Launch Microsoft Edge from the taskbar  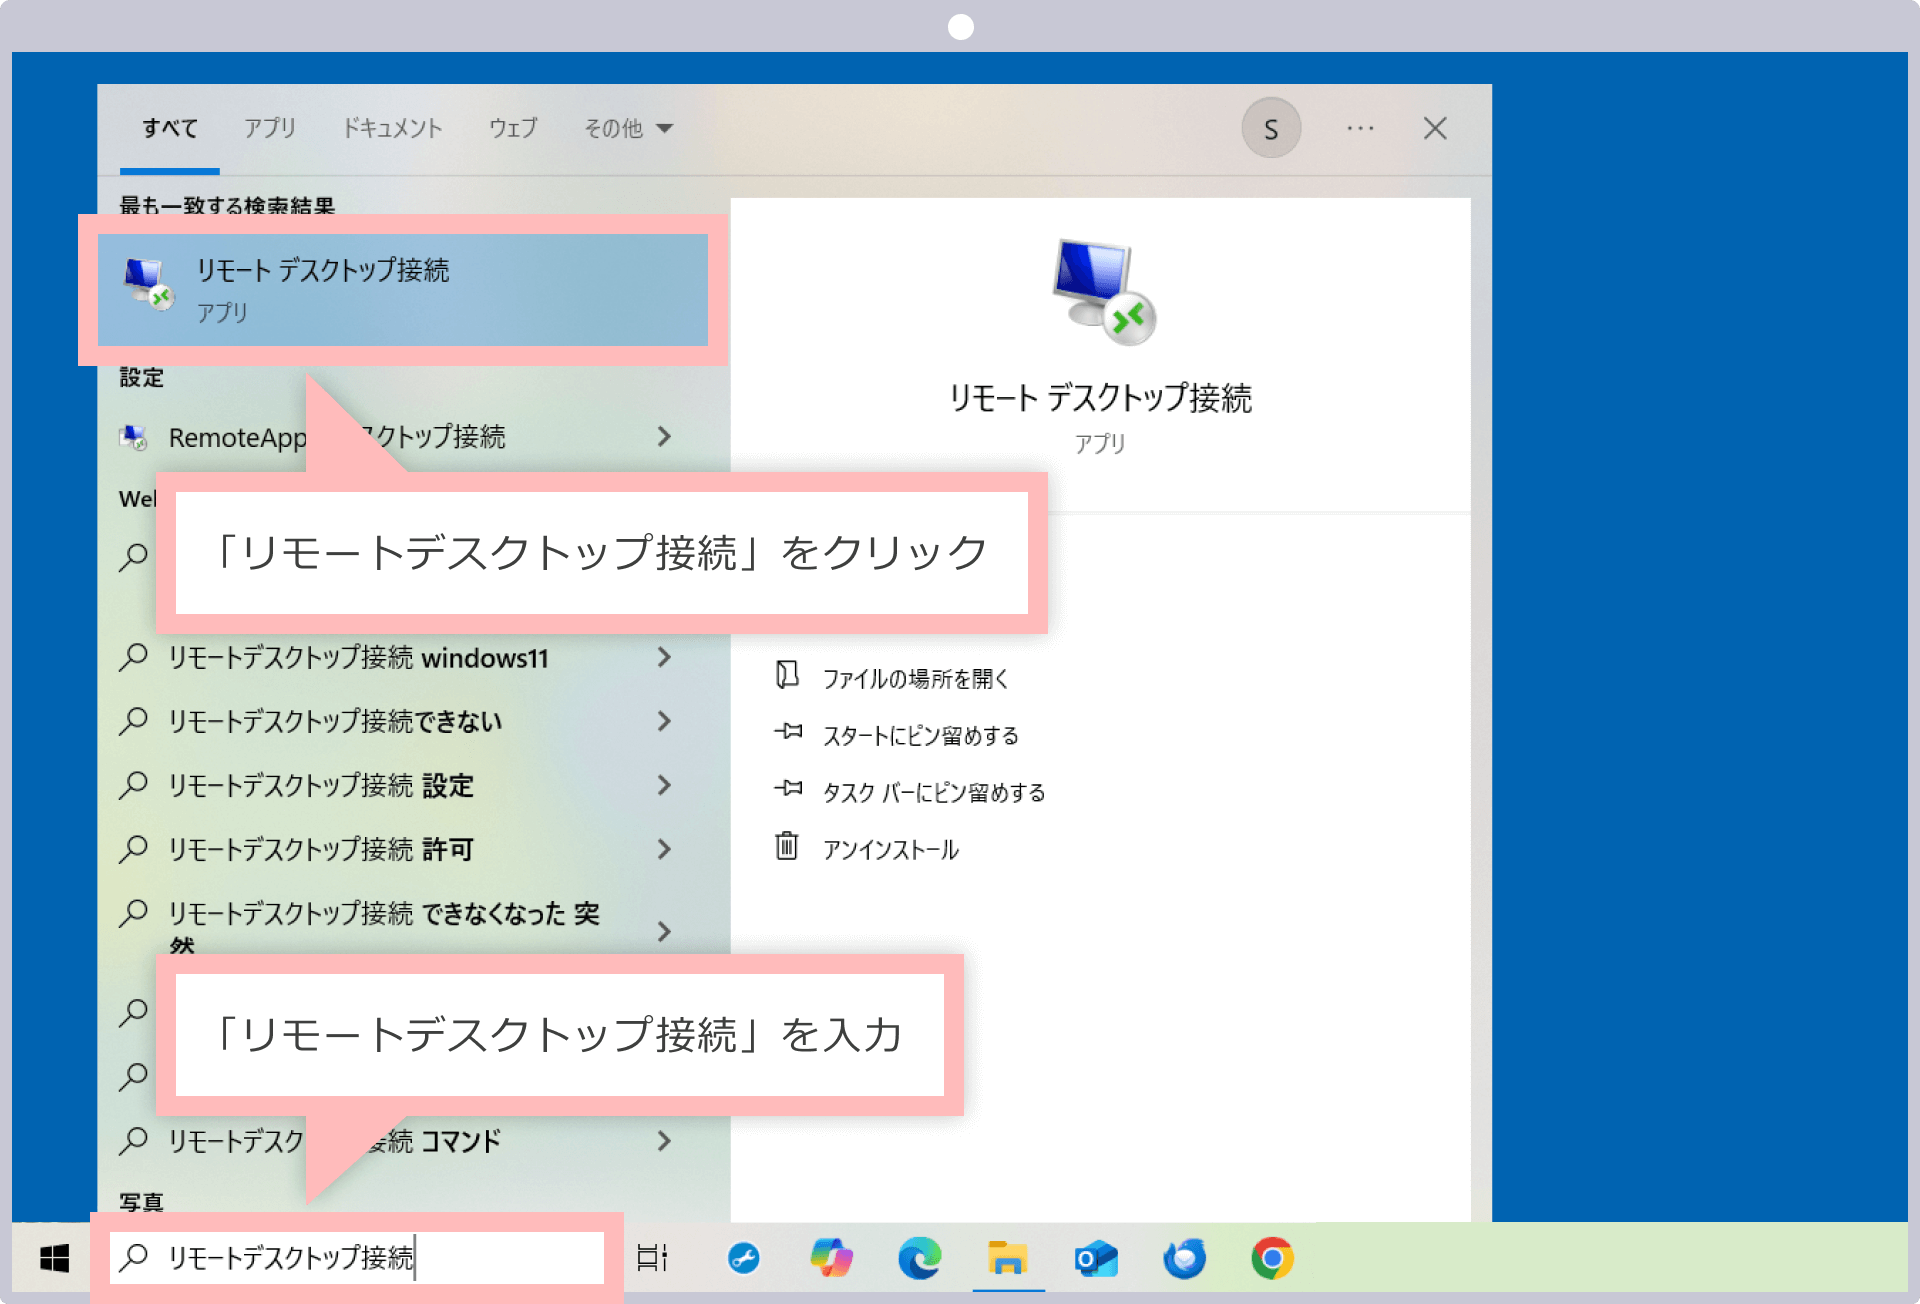(919, 1258)
